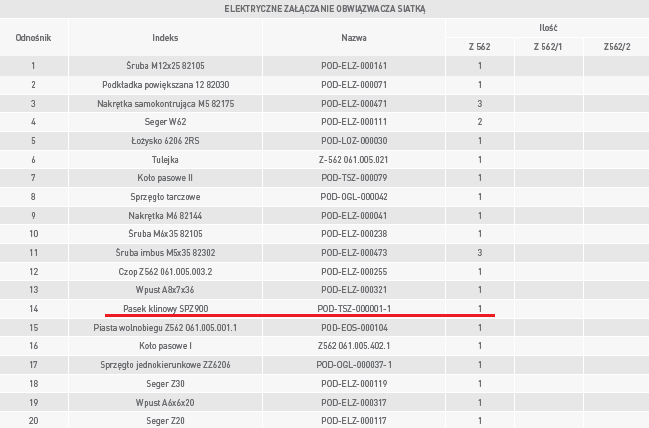
Task: Select part code "POD-OGL-000042"
Action: pyautogui.click(x=353, y=197)
